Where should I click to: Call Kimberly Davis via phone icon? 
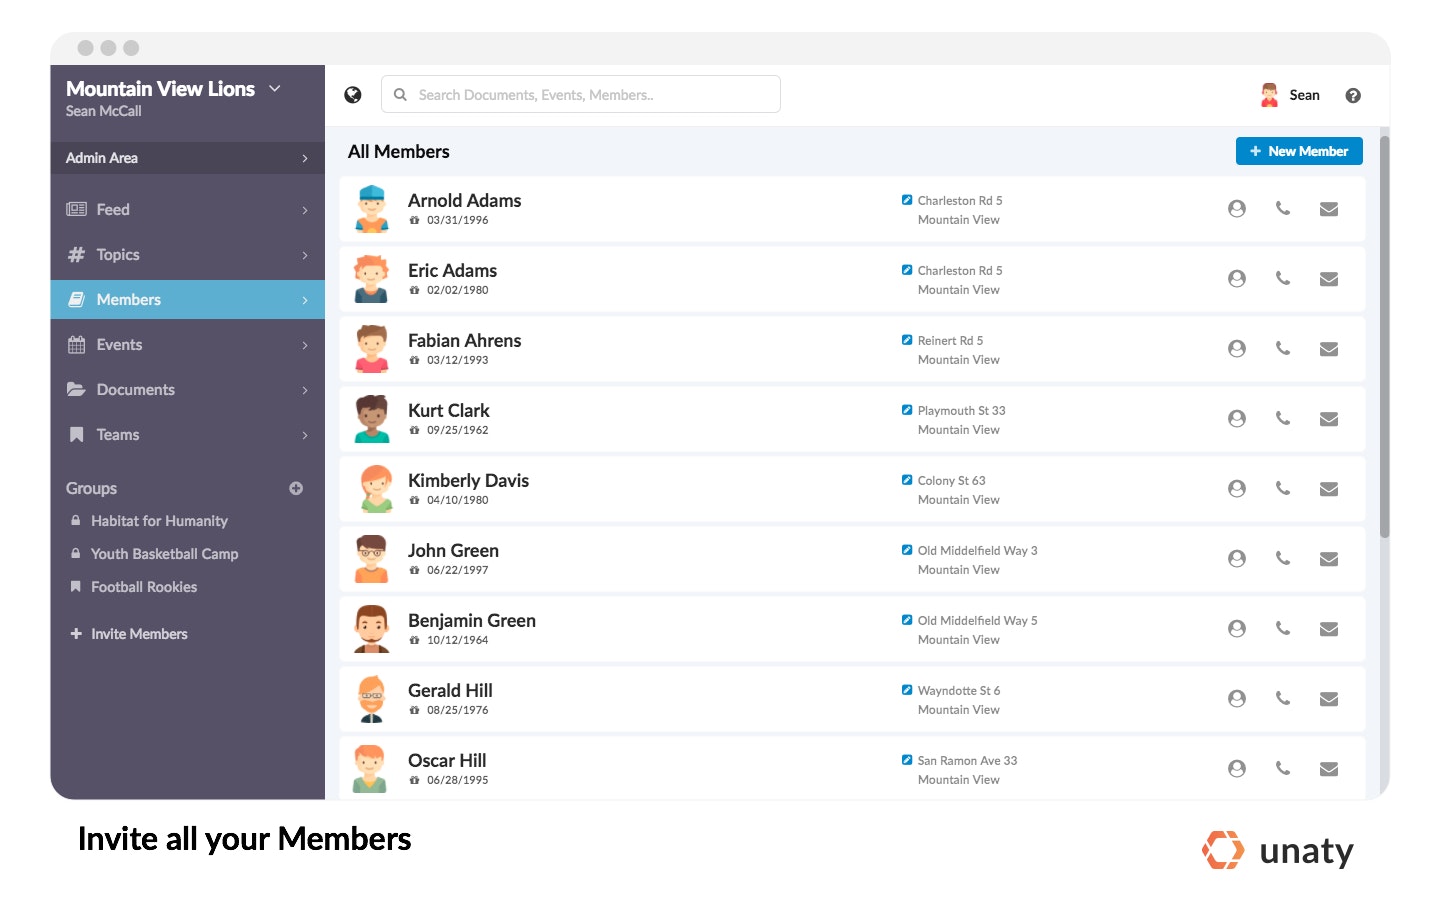pos(1283,489)
